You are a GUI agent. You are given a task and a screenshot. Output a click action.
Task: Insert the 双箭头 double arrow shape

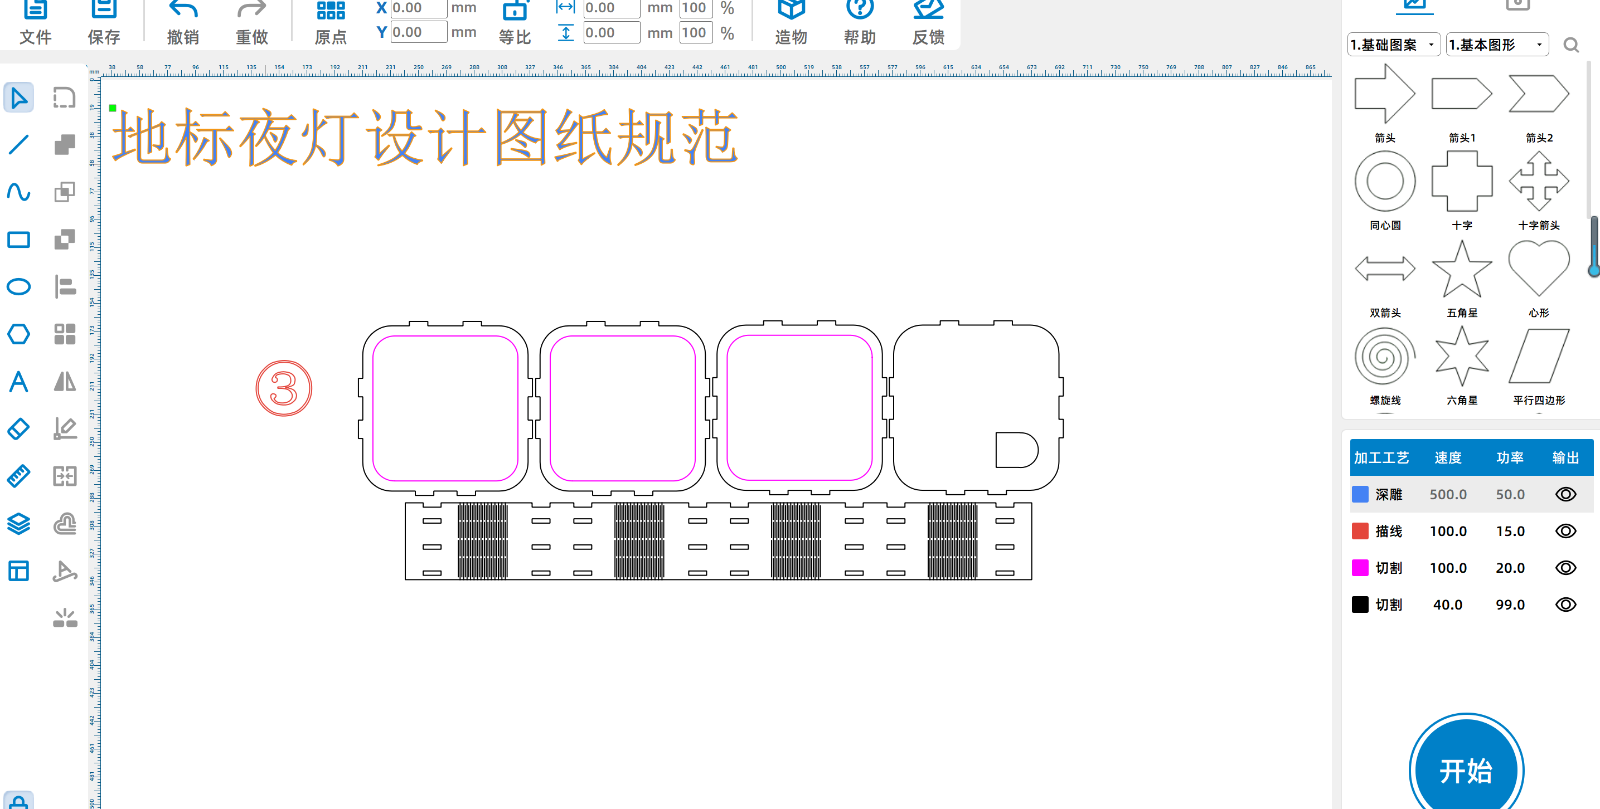[1385, 268]
